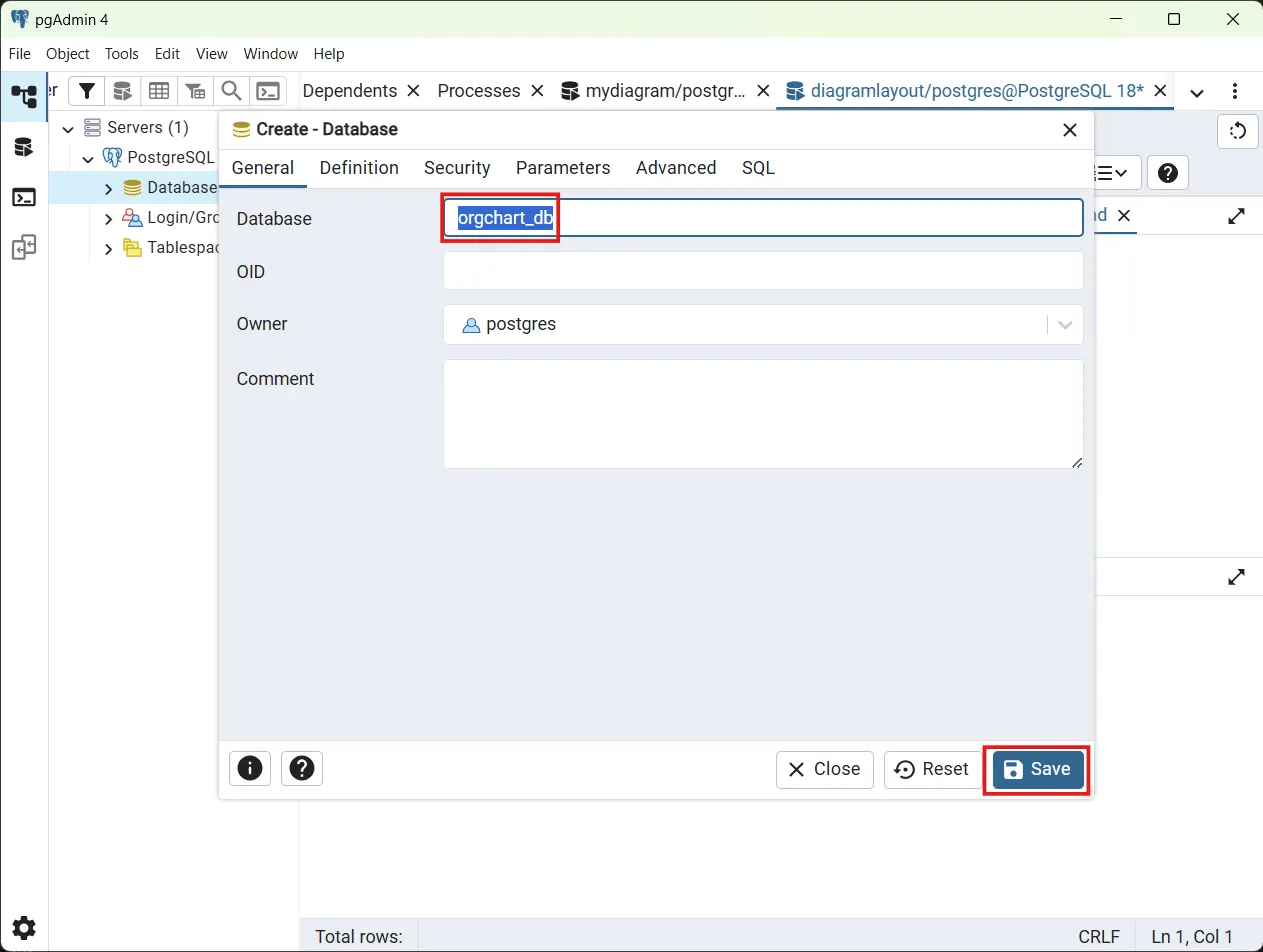
Task: Click the View Data table grid icon
Action: pos(159,91)
